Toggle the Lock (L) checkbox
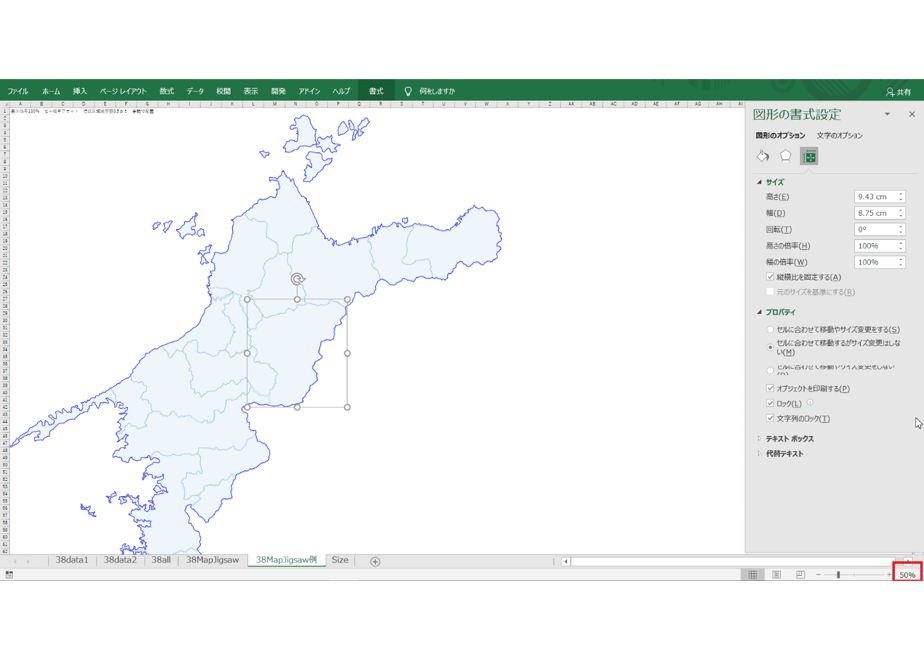The image size is (924, 660). click(x=770, y=403)
